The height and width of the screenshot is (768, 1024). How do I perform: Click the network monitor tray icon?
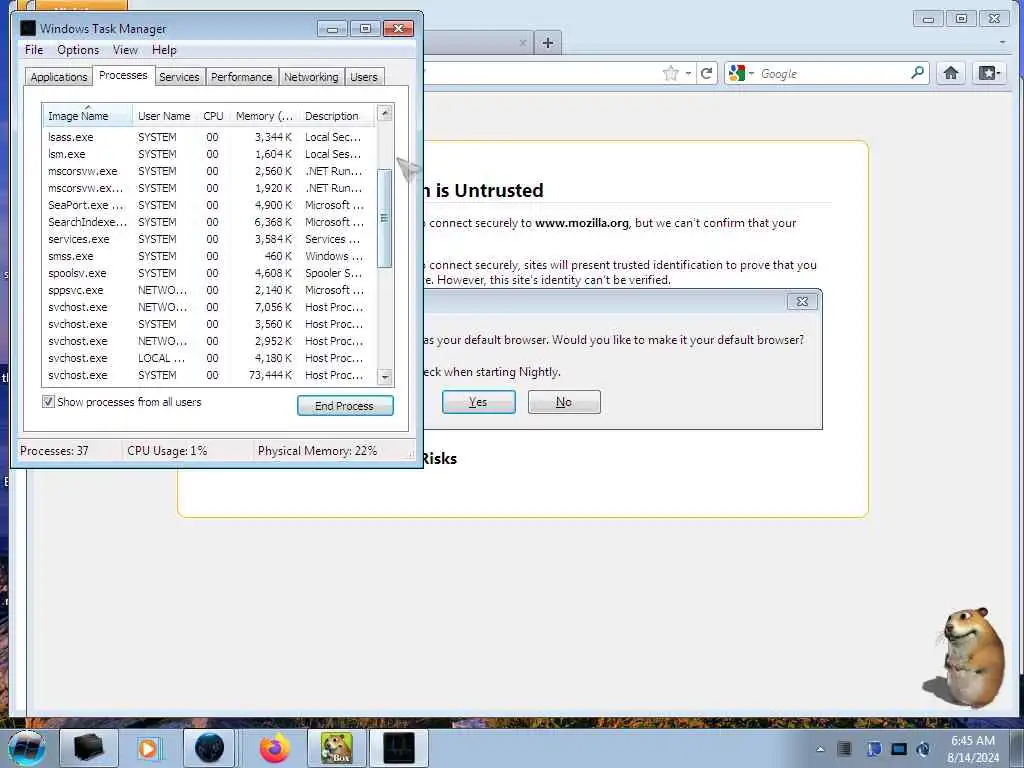[x=899, y=749]
